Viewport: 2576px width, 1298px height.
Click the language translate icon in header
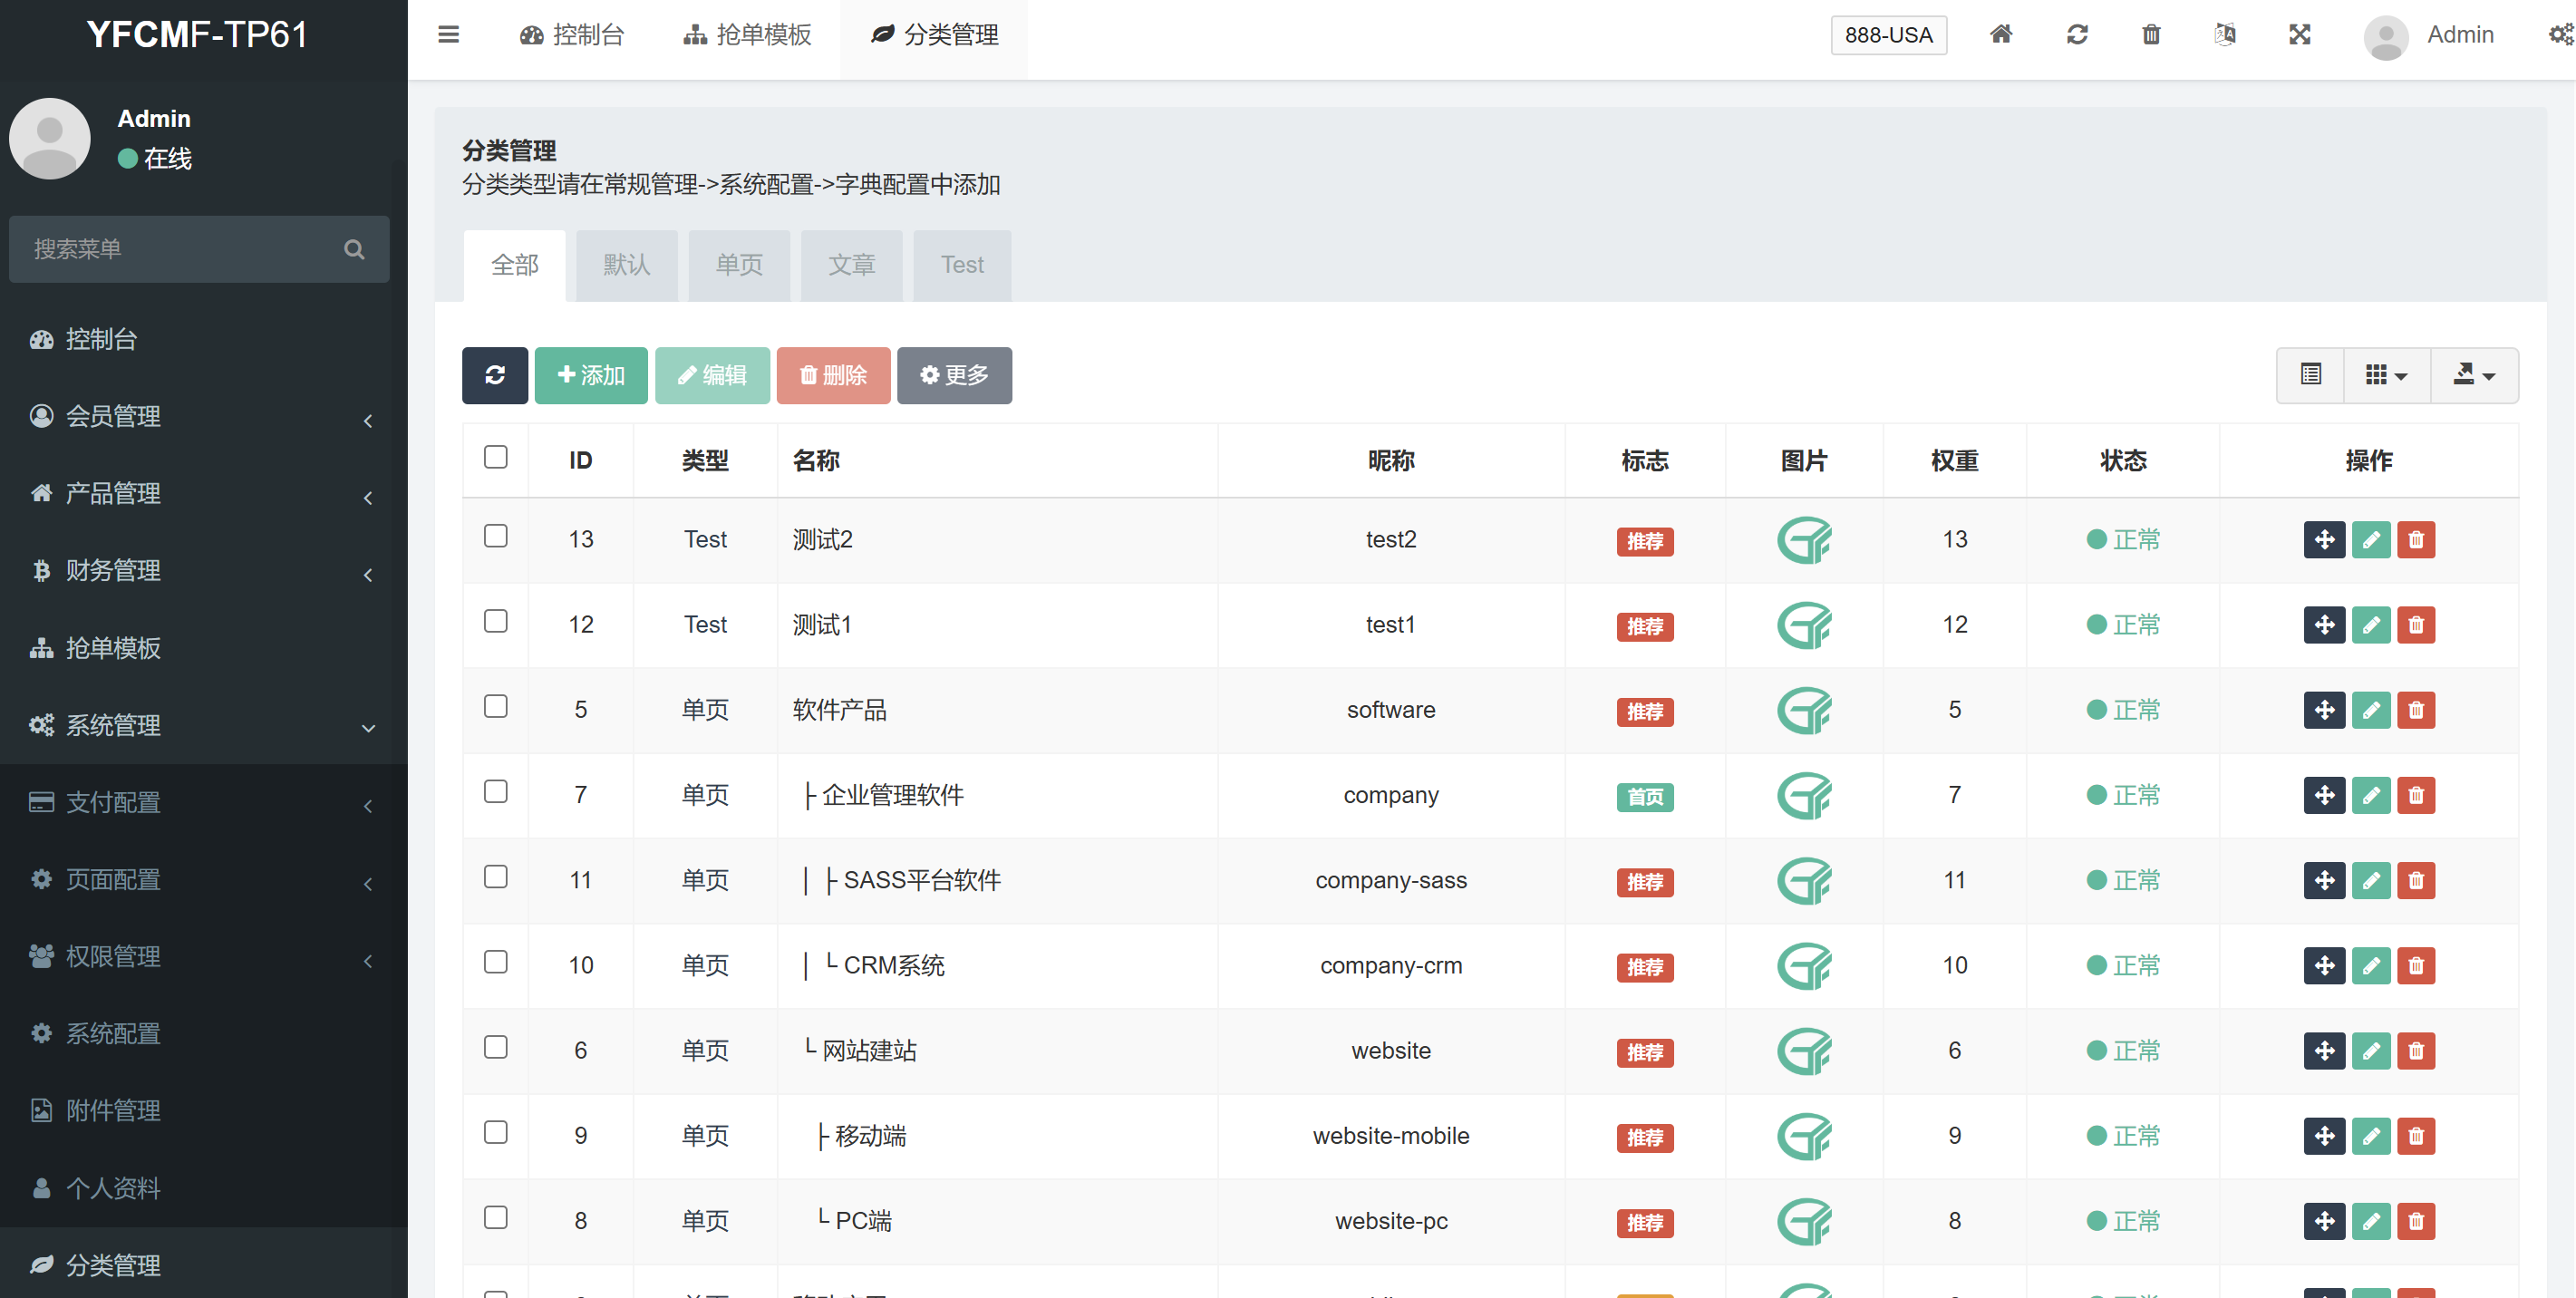point(2224,35)
